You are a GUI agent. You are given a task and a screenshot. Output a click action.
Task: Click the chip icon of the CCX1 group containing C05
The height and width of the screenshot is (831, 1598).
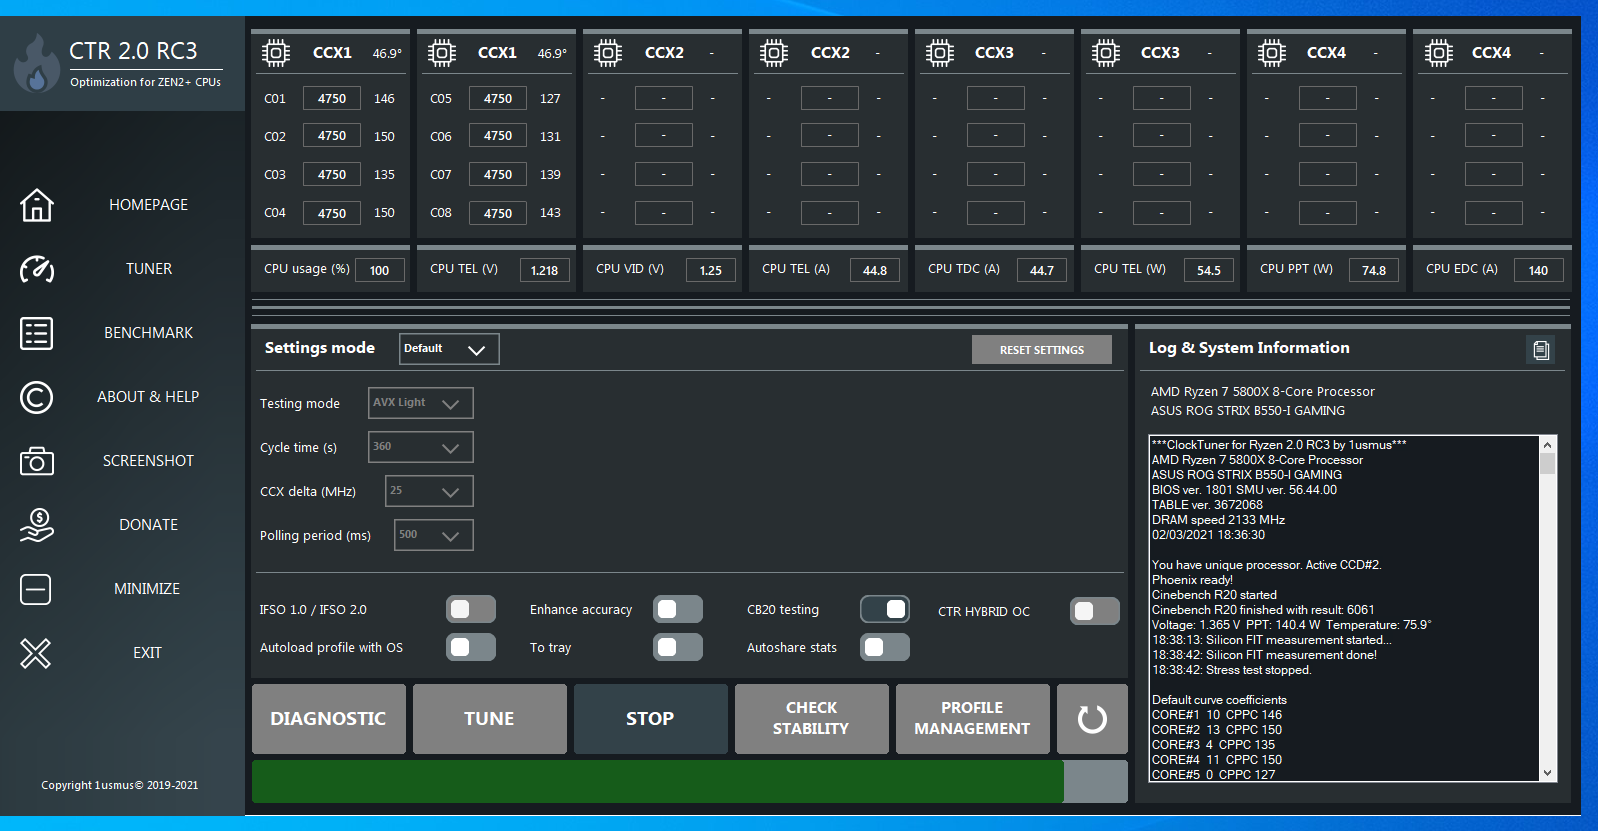[442, 53]
